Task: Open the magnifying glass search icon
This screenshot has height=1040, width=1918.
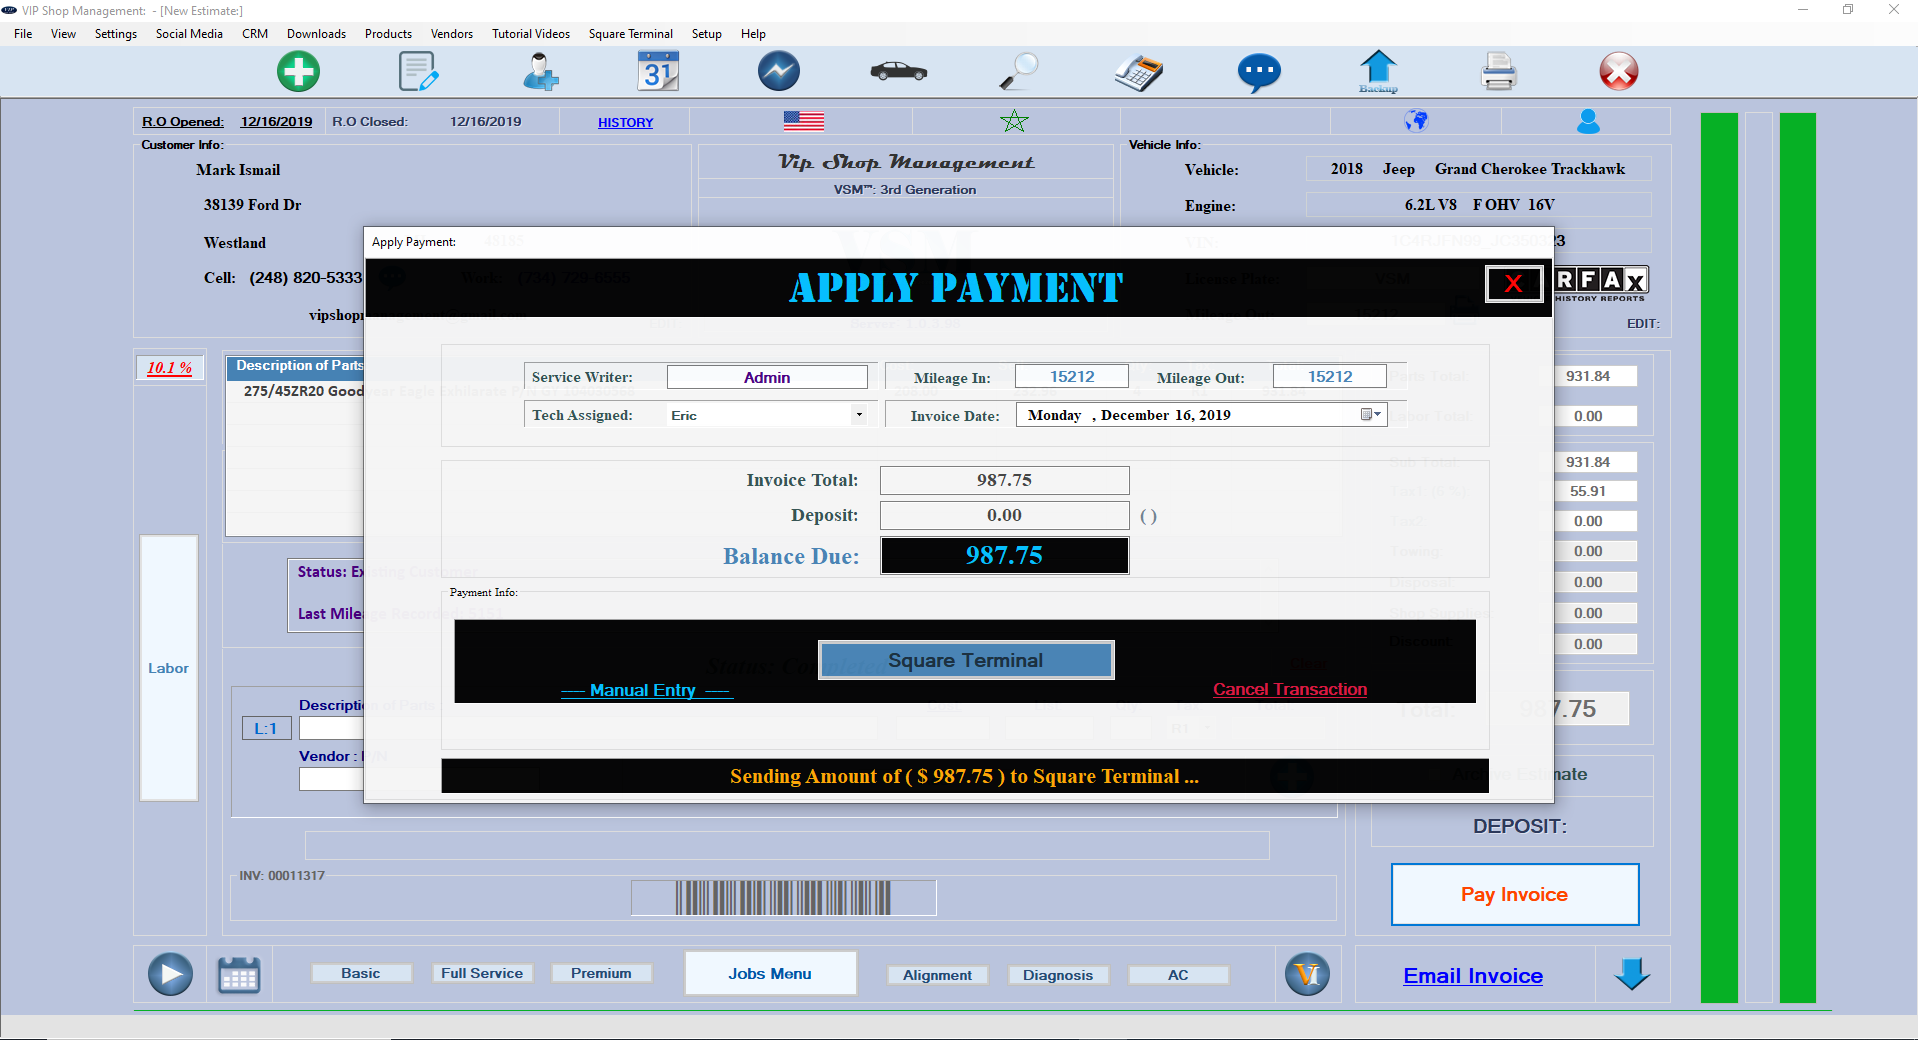Action: (1019, 72)
